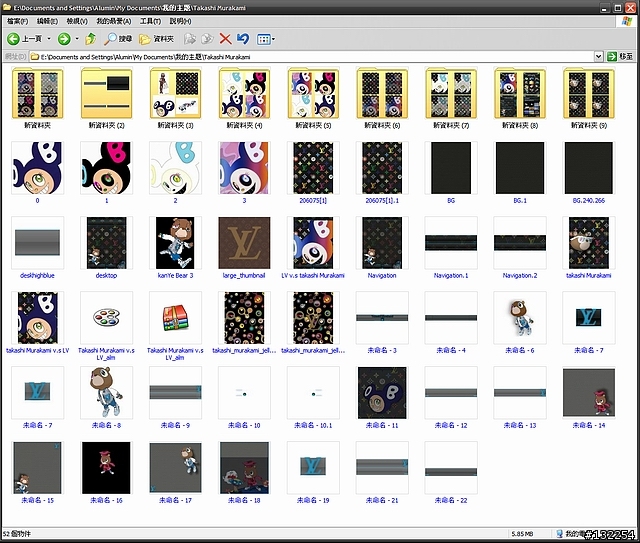
Task: Open Back button history dropdown arrow
Action: click(49, 39)
